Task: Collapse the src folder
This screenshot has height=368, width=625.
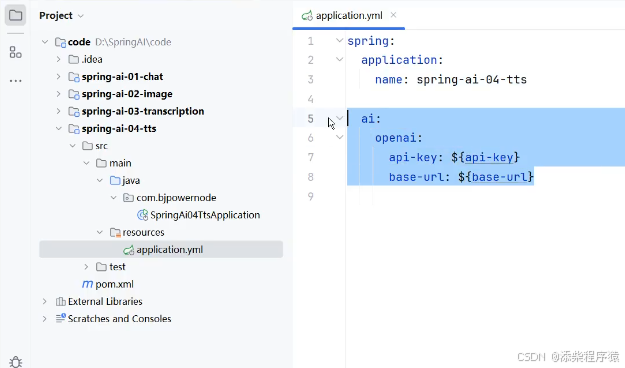Action: pyautogui.click(x=73, y=146)
